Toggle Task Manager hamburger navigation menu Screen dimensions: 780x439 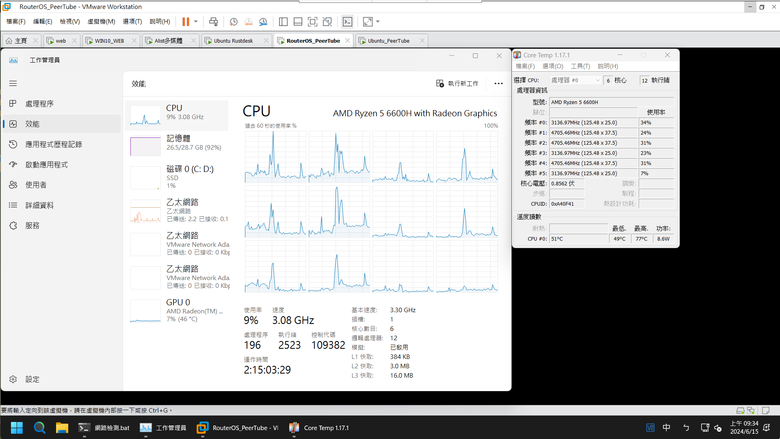click(13, 83)
